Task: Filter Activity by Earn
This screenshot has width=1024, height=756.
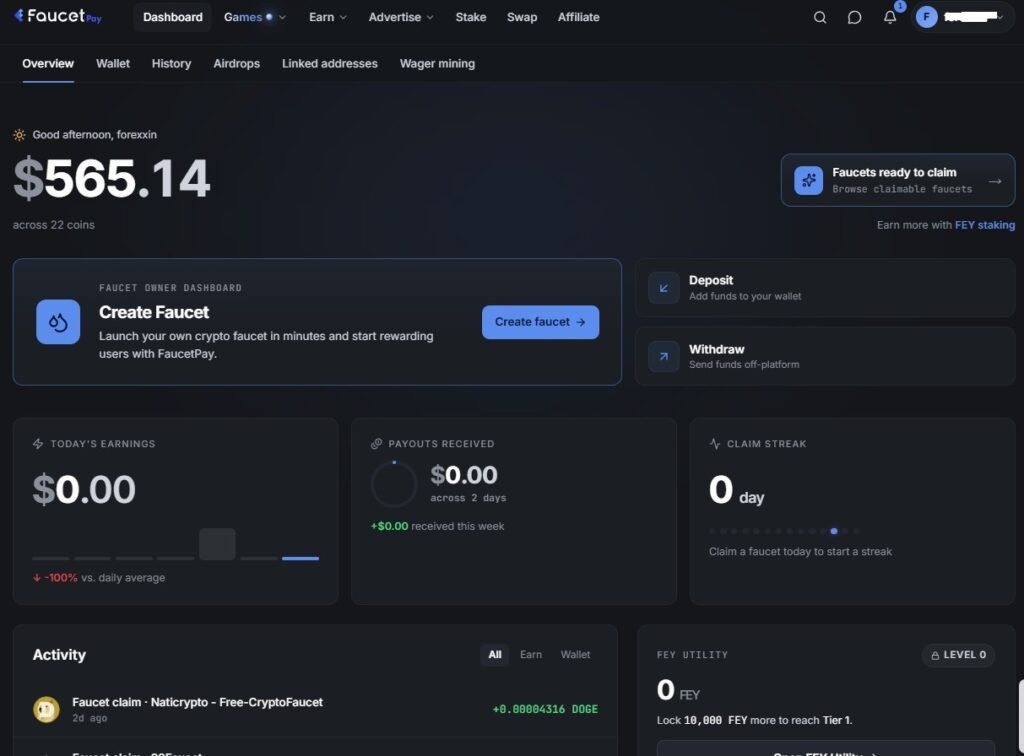Action: pyautogui.click(x=531, y=654)
